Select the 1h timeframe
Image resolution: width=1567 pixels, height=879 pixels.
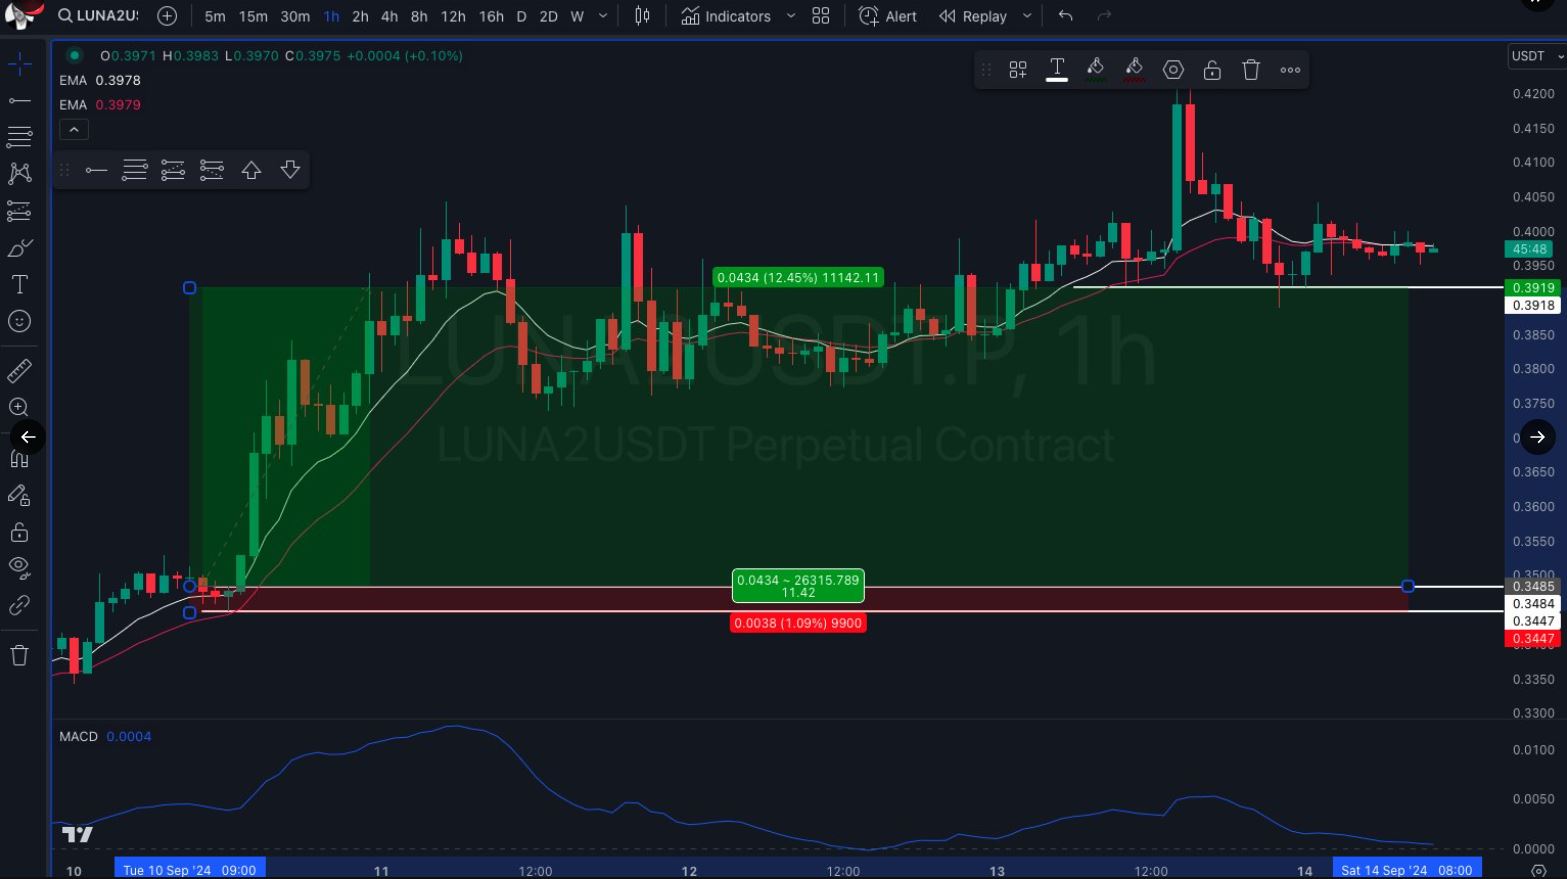tap(332, 16)
